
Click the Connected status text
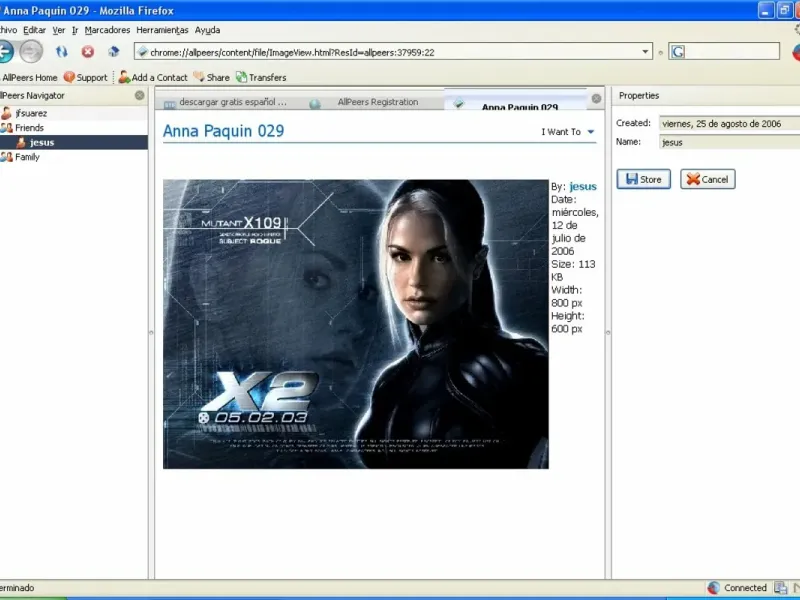tap(745, 588)
